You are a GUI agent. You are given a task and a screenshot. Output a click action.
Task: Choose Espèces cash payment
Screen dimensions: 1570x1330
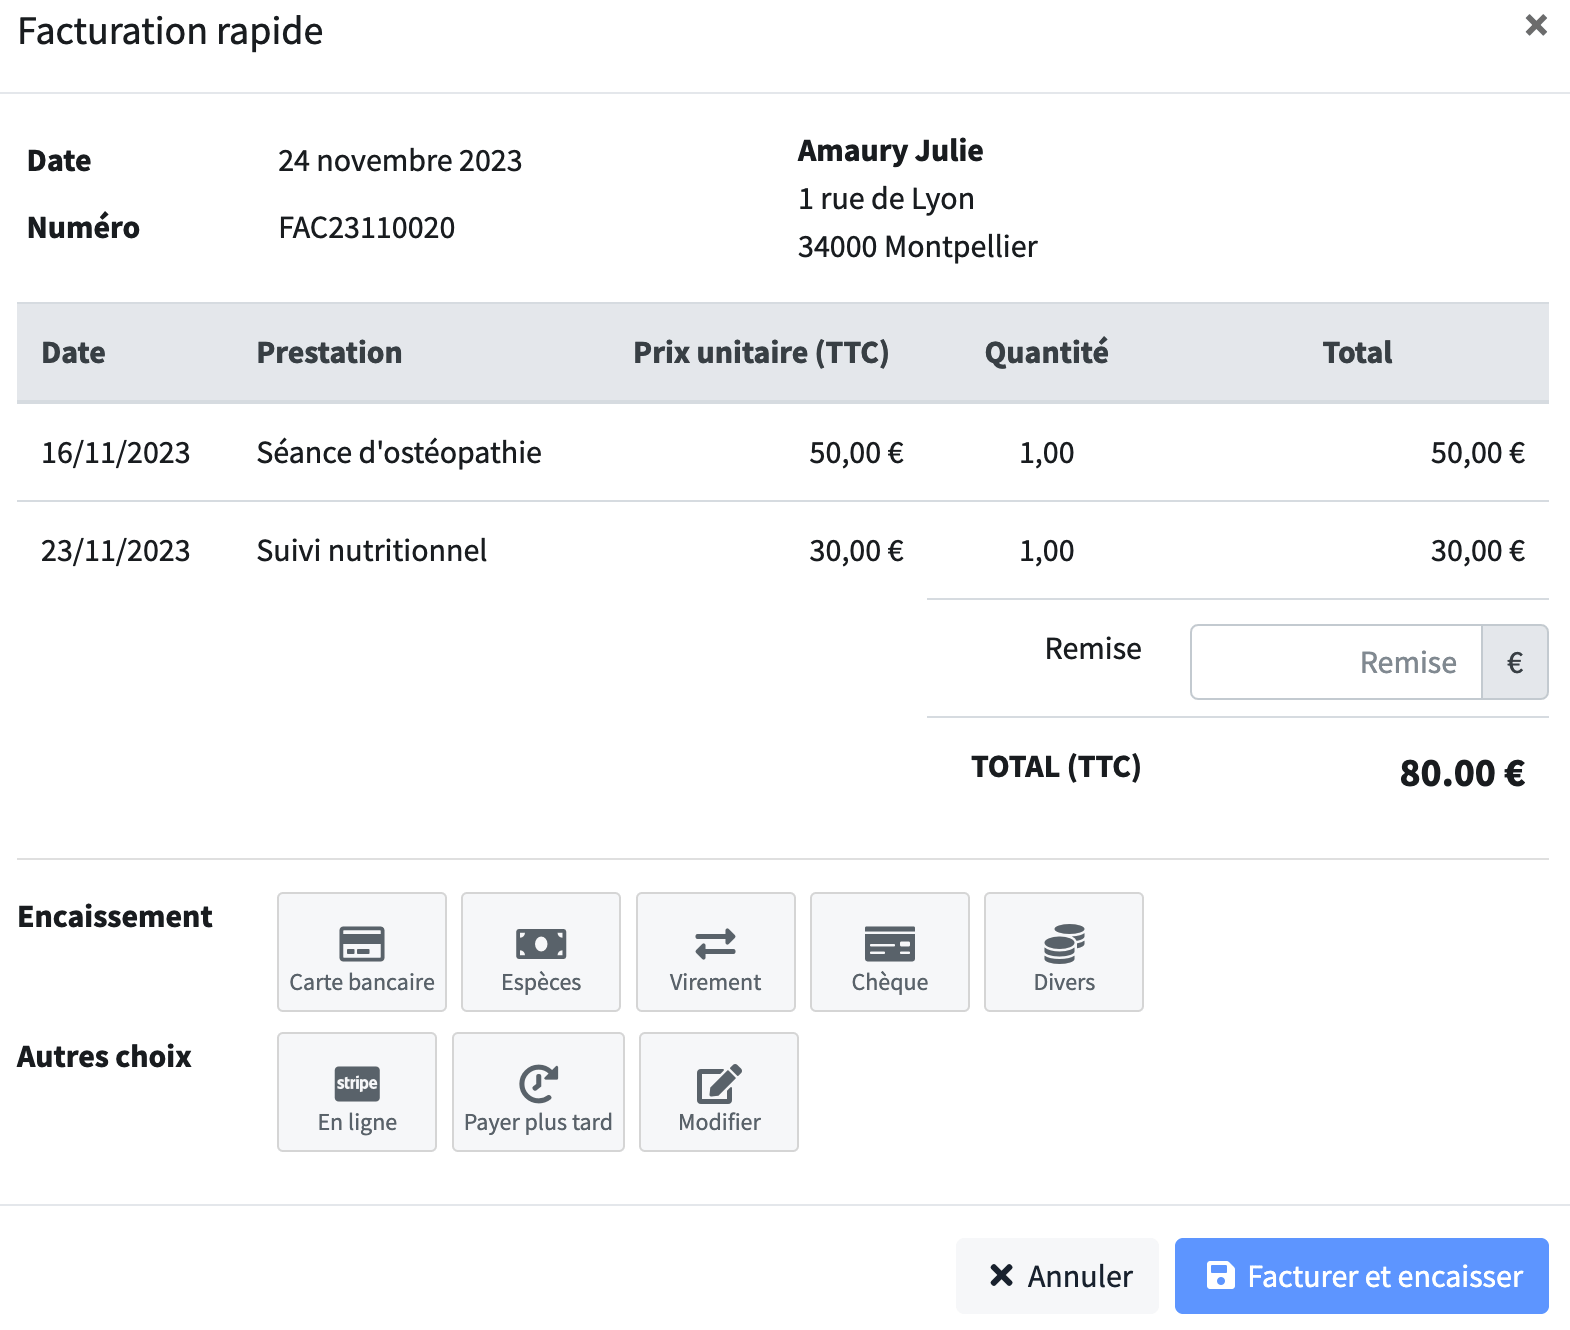(x=541, y=952)
